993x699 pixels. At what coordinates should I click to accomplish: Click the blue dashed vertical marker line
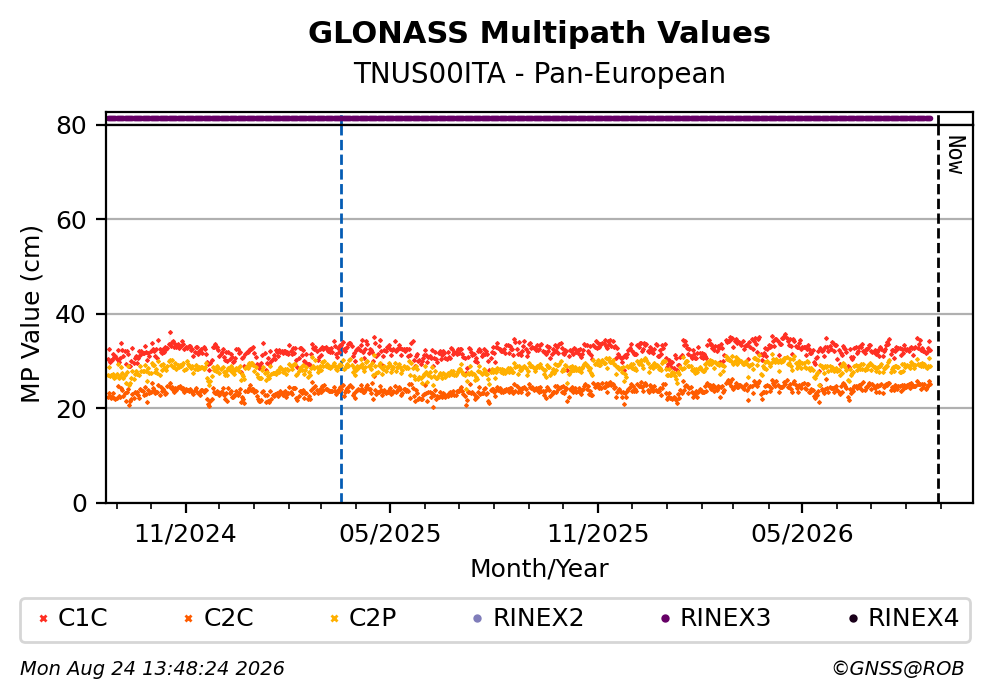pos(341,310)
